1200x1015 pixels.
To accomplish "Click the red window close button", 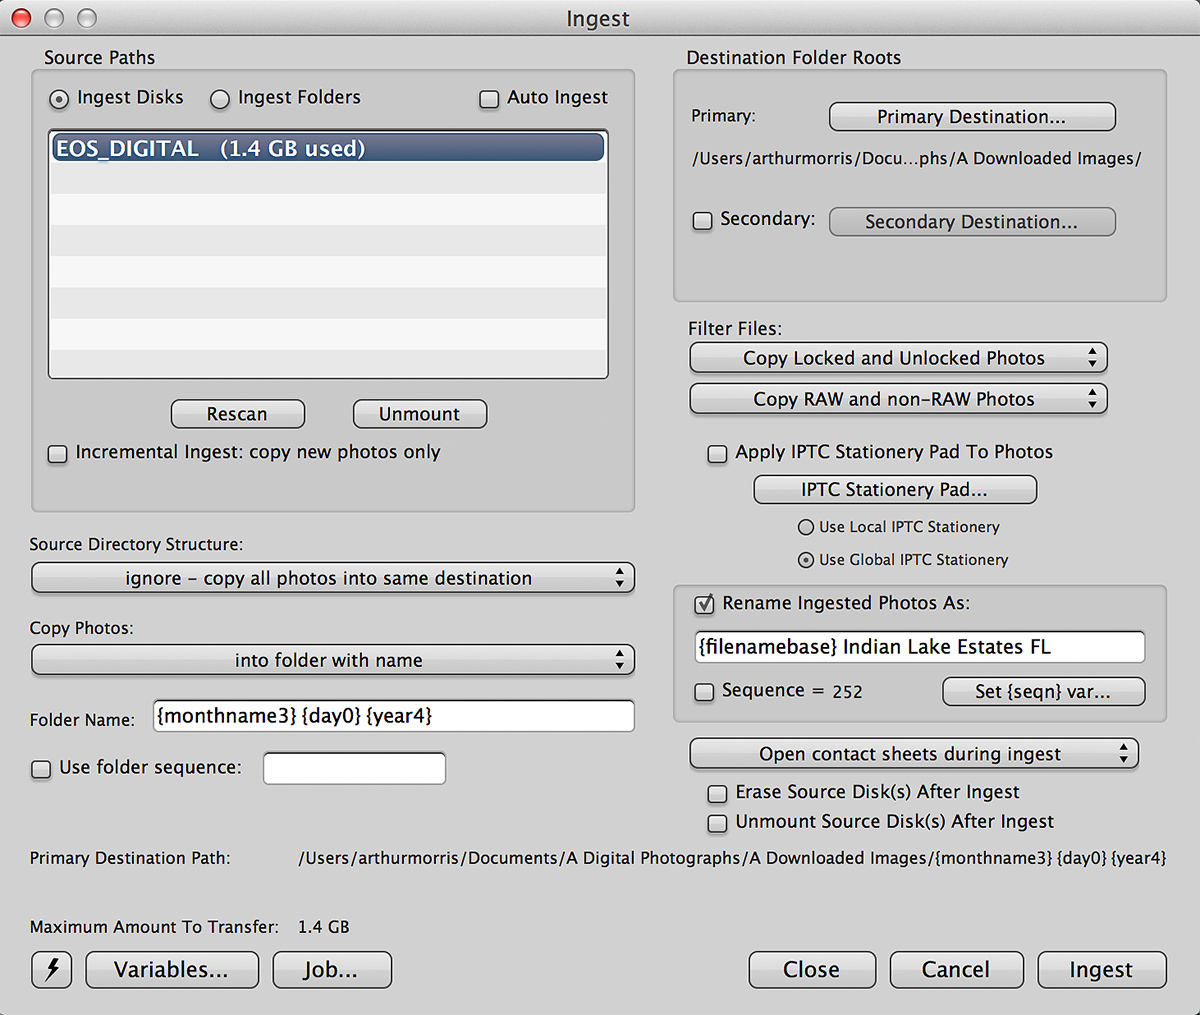I will pos(21,18).
